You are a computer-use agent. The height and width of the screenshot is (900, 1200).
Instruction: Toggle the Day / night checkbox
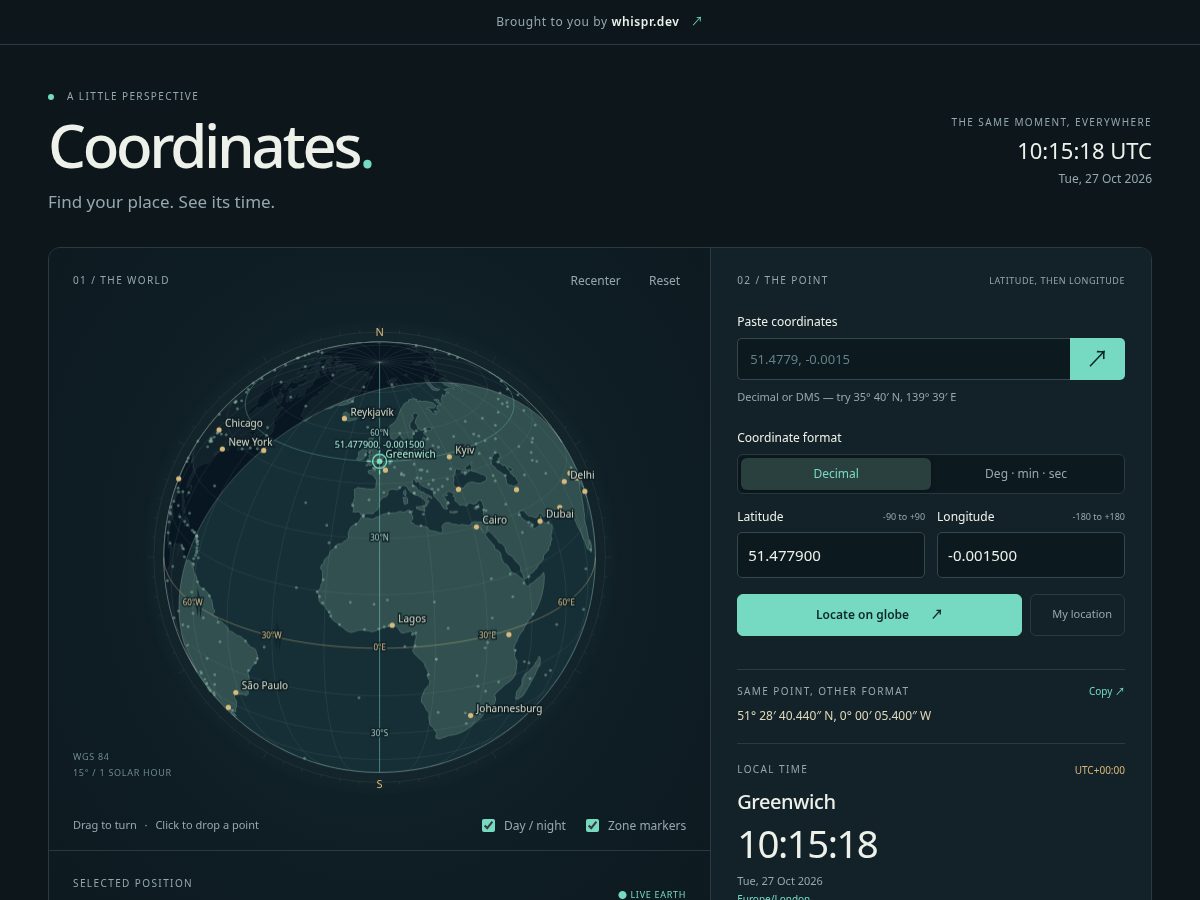489,825
